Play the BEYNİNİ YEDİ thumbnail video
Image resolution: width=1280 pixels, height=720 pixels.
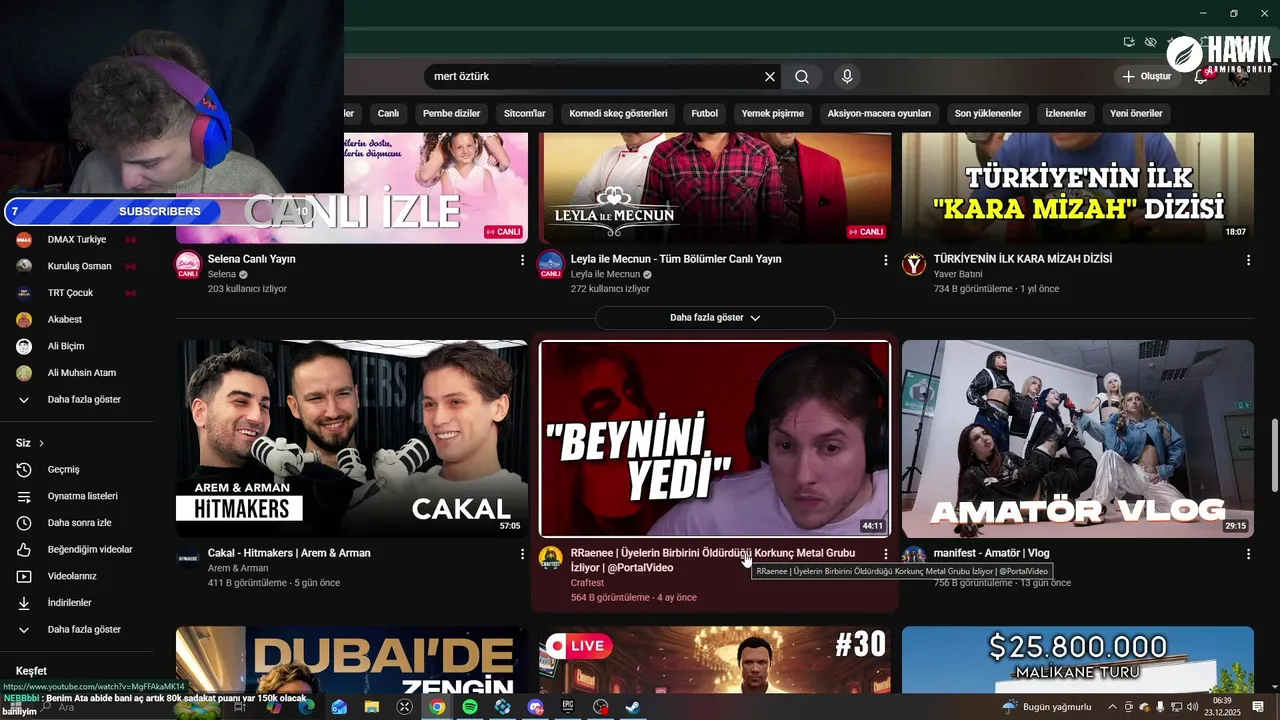(x=715, y=439)
